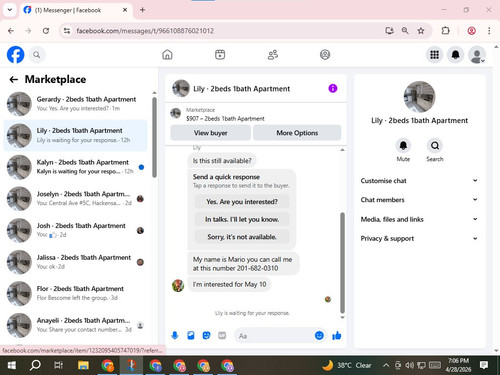Open Windows notification center
Image resolution: width=500 pixels, height=375 pixels.
tap(484, 365)
